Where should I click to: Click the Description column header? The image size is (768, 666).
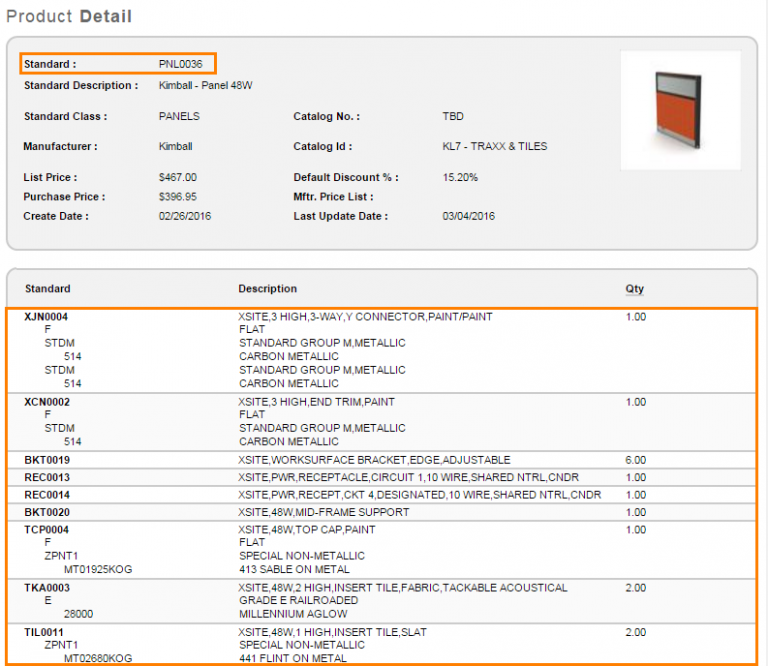pos(267,289)
